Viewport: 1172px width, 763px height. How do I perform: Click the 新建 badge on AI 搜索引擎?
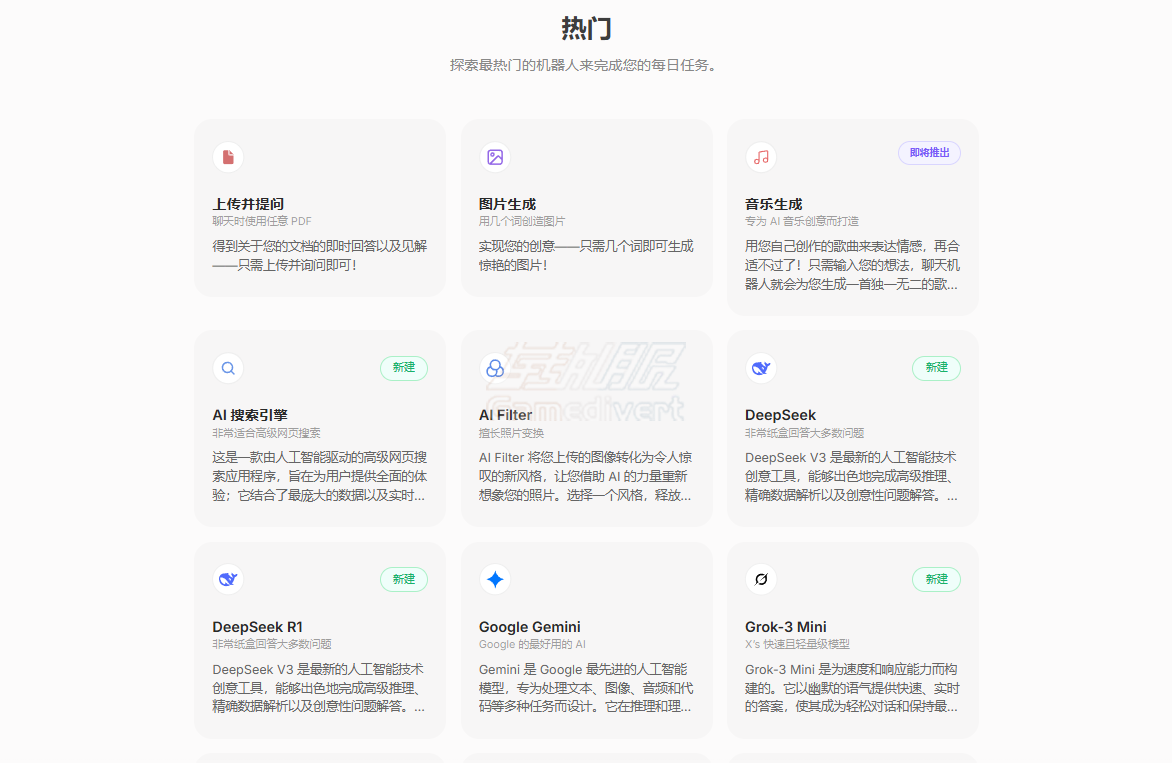point(403,368)
